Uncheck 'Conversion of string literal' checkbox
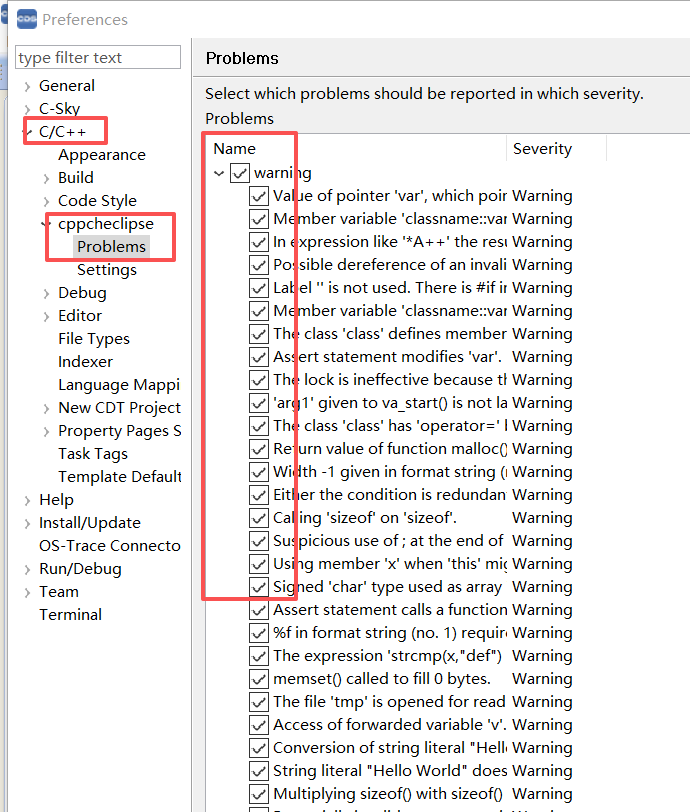 pos(258,748)
